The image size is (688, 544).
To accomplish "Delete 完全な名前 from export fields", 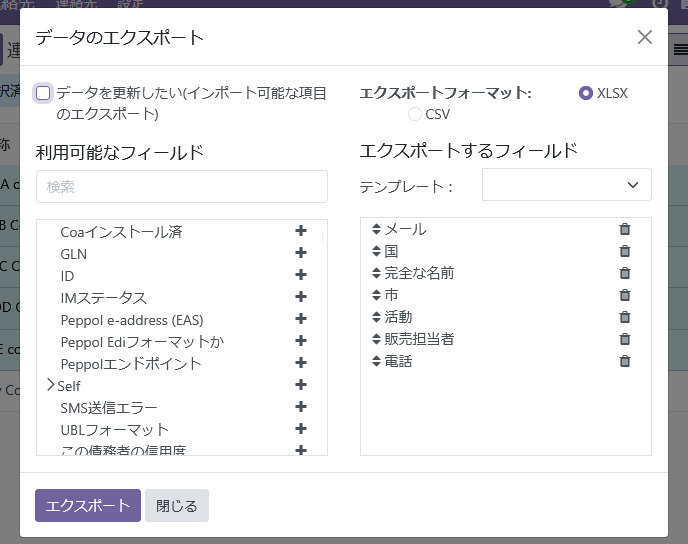I will [x=625, y=273].
